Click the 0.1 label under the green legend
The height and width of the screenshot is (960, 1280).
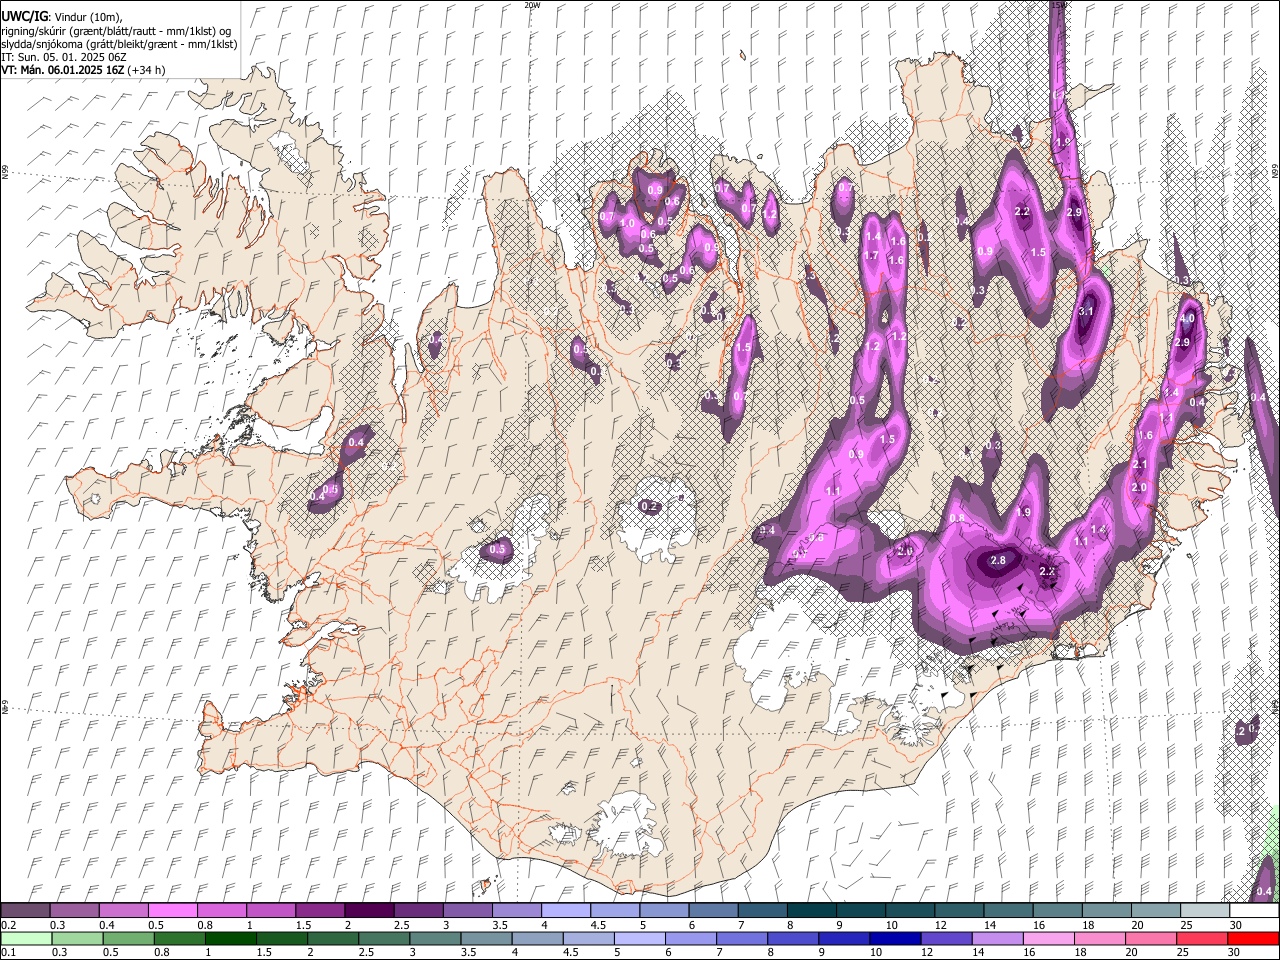9,953
